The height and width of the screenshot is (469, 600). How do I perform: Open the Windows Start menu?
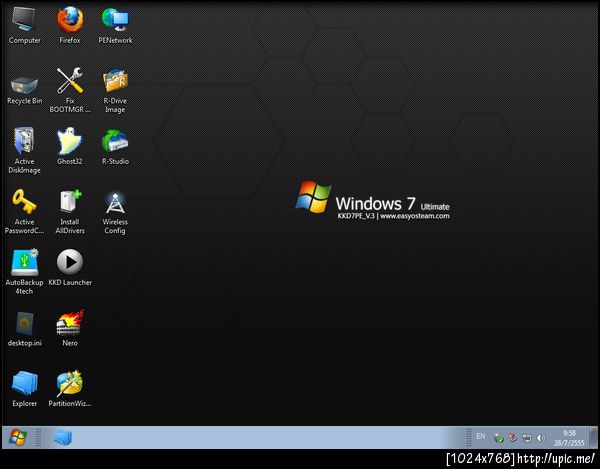pos(18,438)
